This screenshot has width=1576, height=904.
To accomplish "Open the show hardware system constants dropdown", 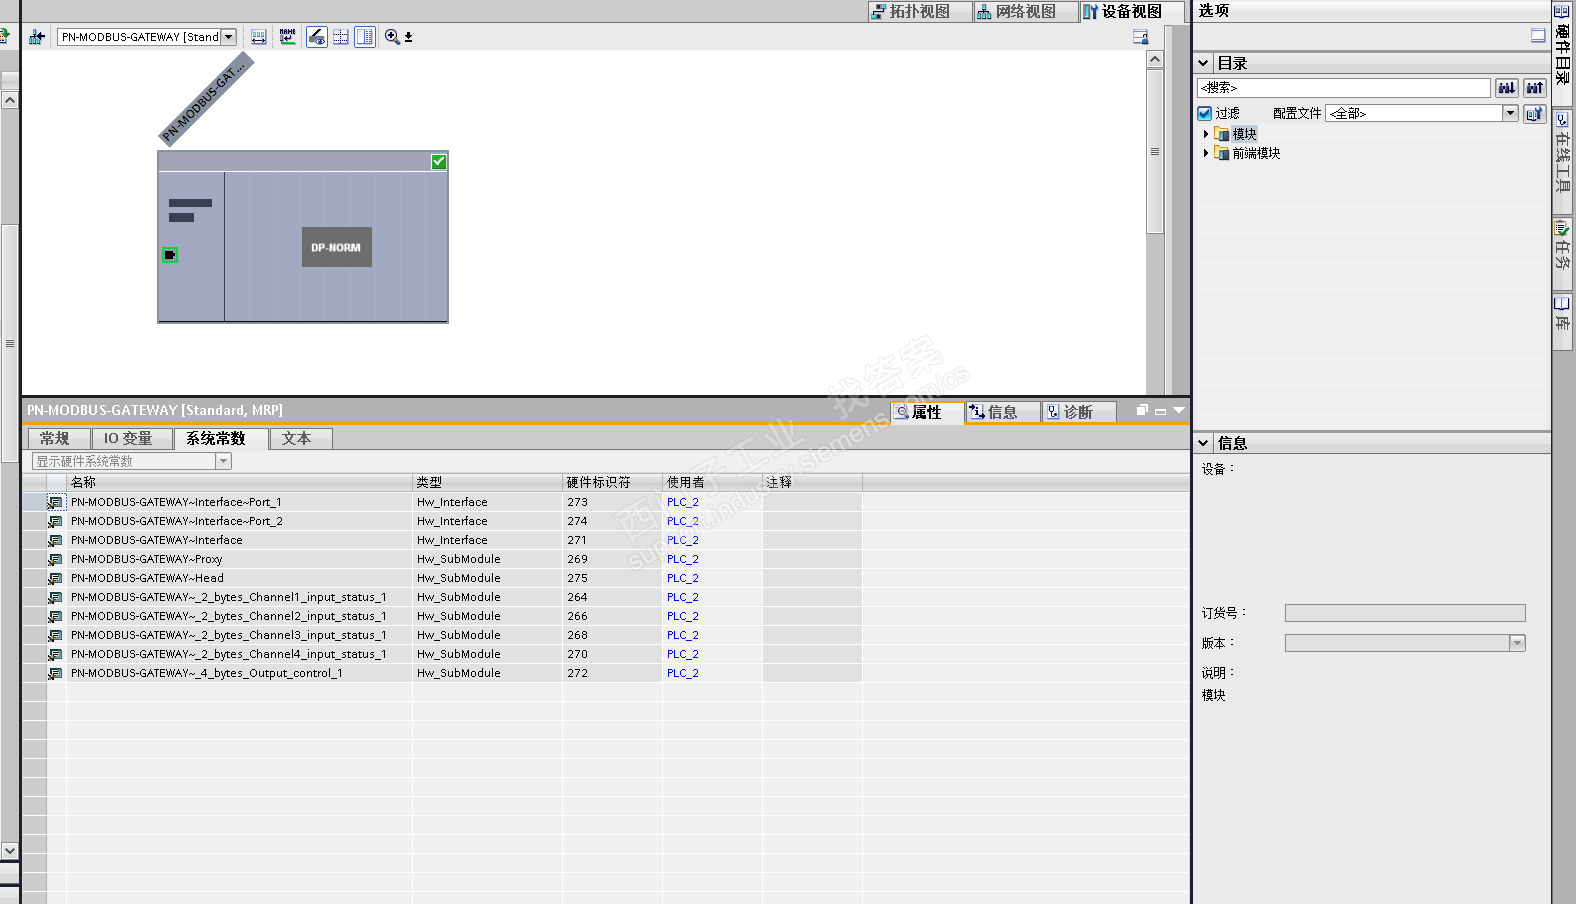I will pyautogui.click(x=223, y=461).
